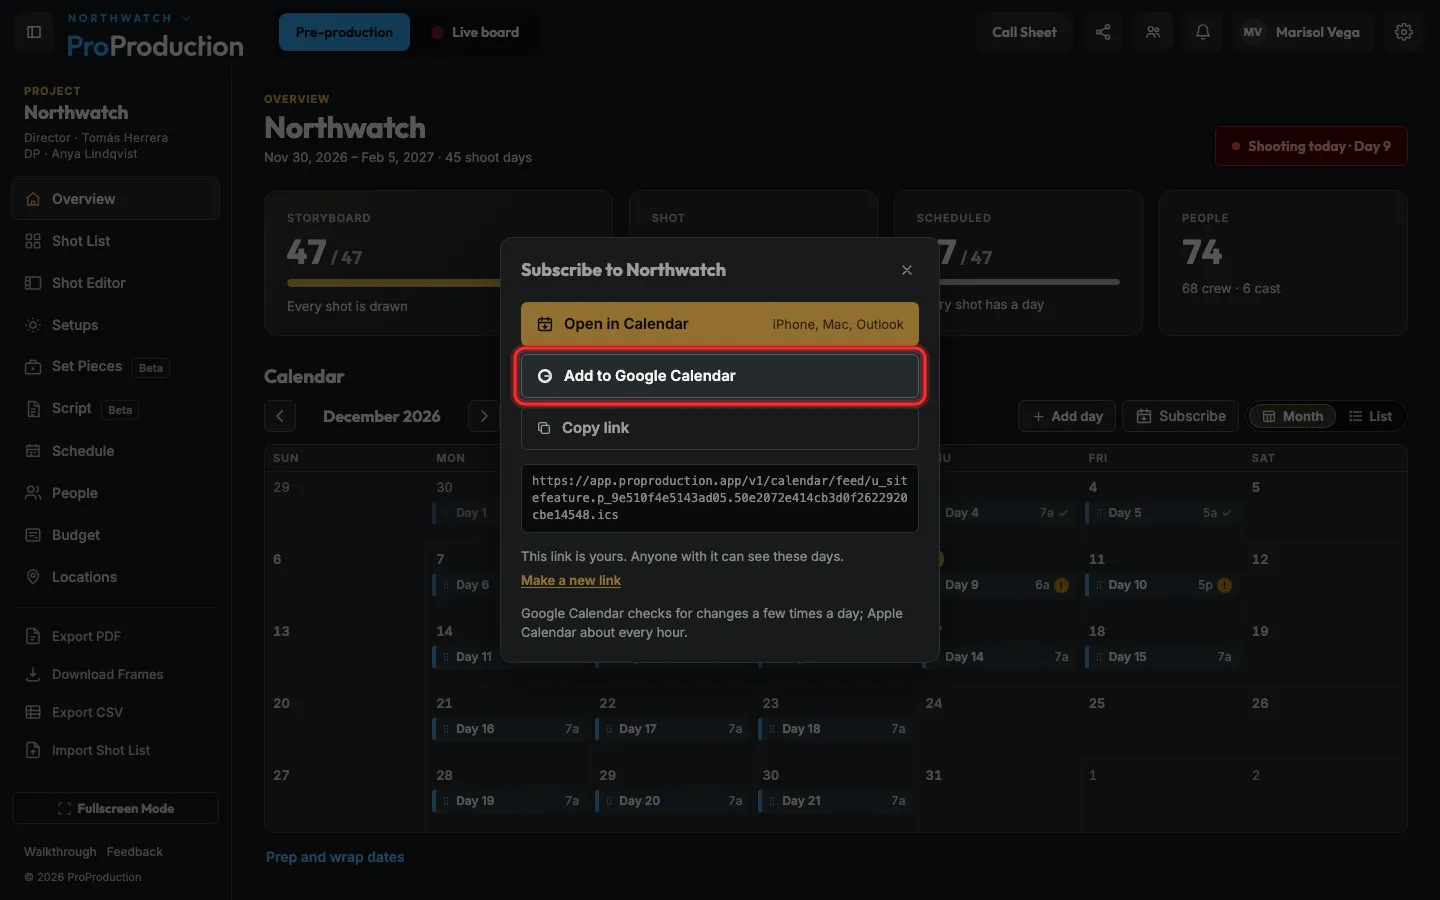Open Day 20 event on December 29

pos(672,801)
